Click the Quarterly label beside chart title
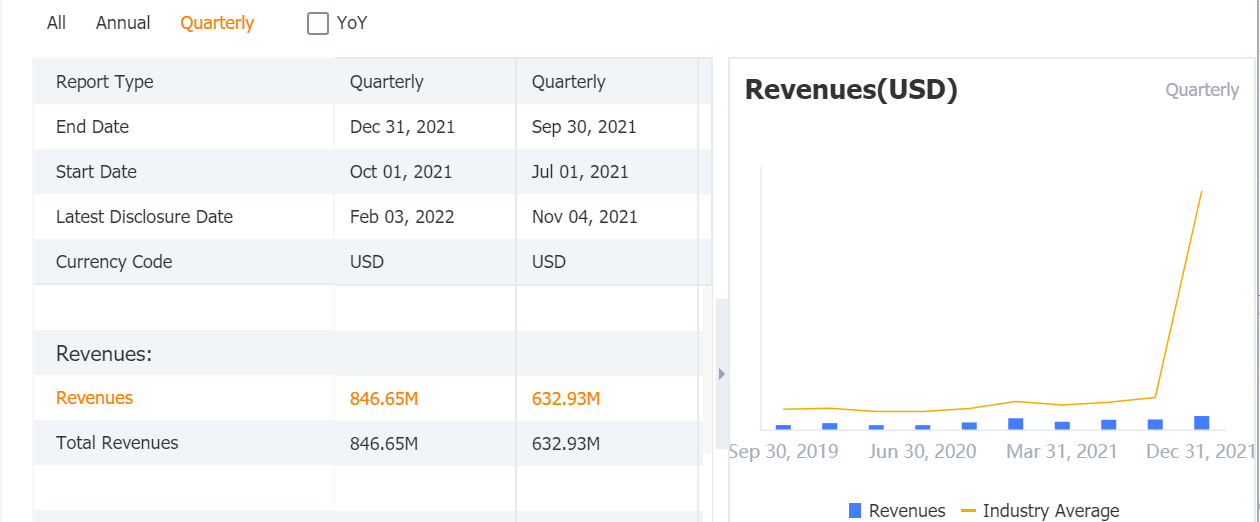The height and width of the screenshot is (522, 1260). [1202, 90]
